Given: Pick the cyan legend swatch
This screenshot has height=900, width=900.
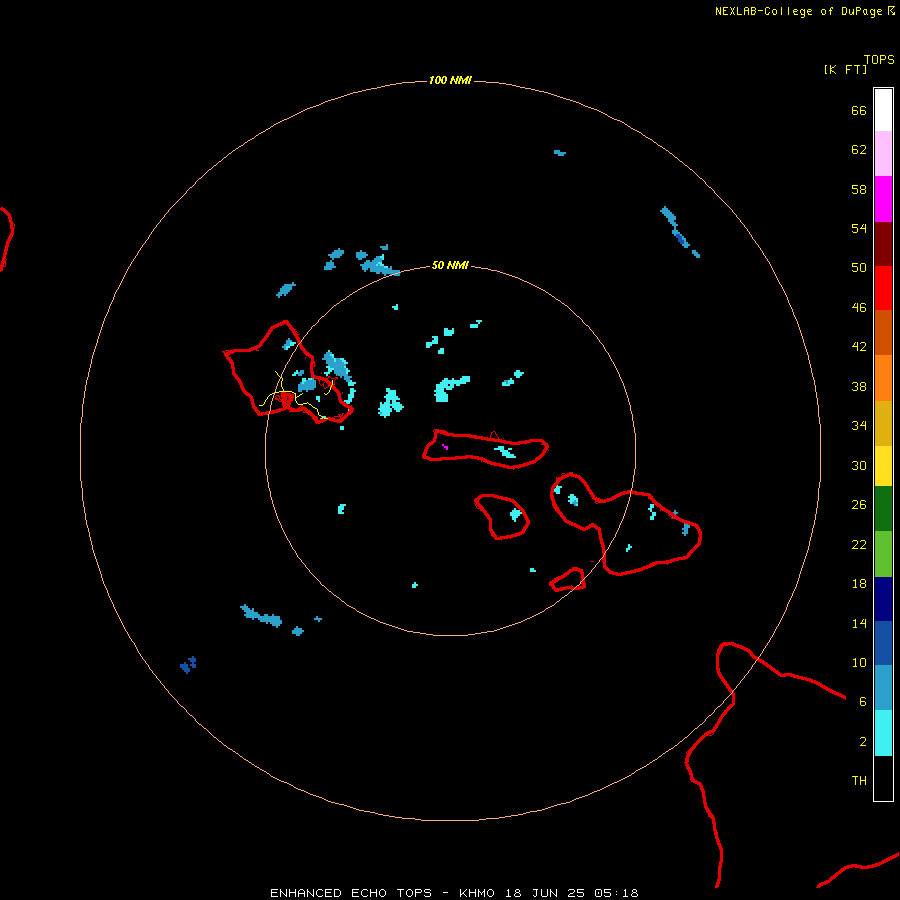Looking at the screenshot, I should pos(883,733).
